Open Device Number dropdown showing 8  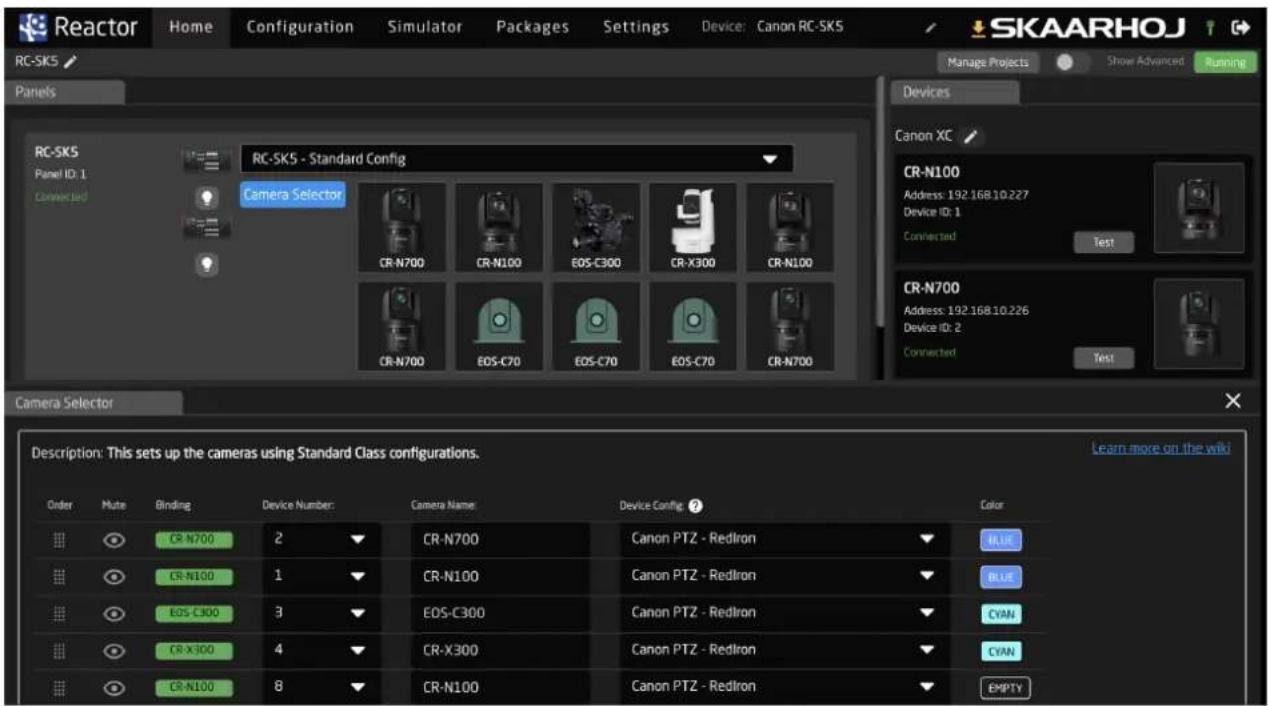click(x=320, y=688)
